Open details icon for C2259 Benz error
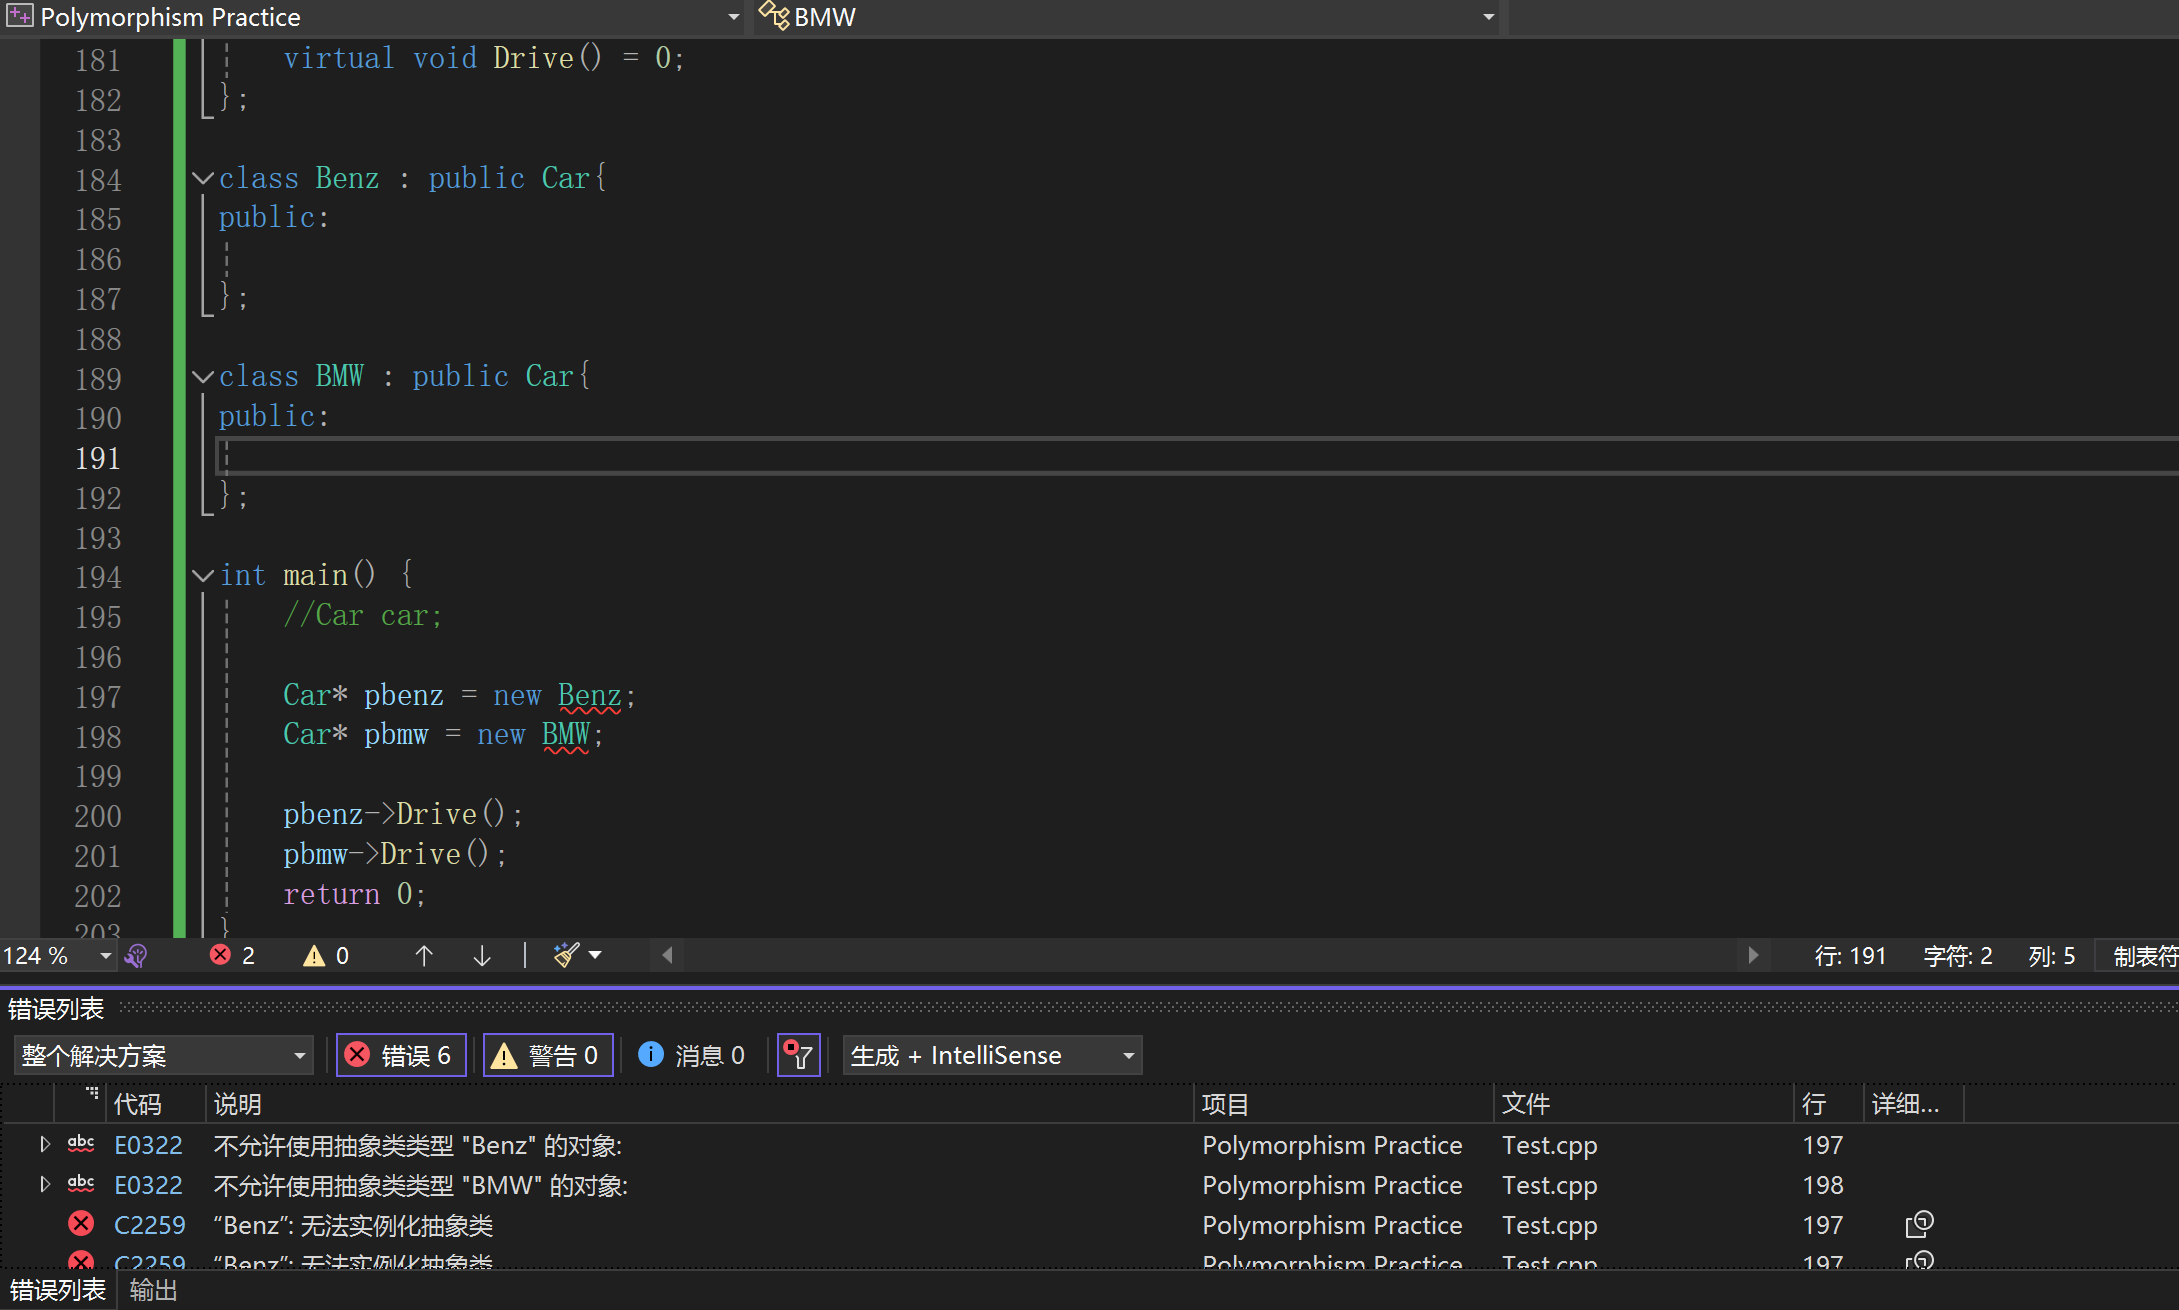Screen dimensions: 2179x1310 click(x=1919, y=1224)
